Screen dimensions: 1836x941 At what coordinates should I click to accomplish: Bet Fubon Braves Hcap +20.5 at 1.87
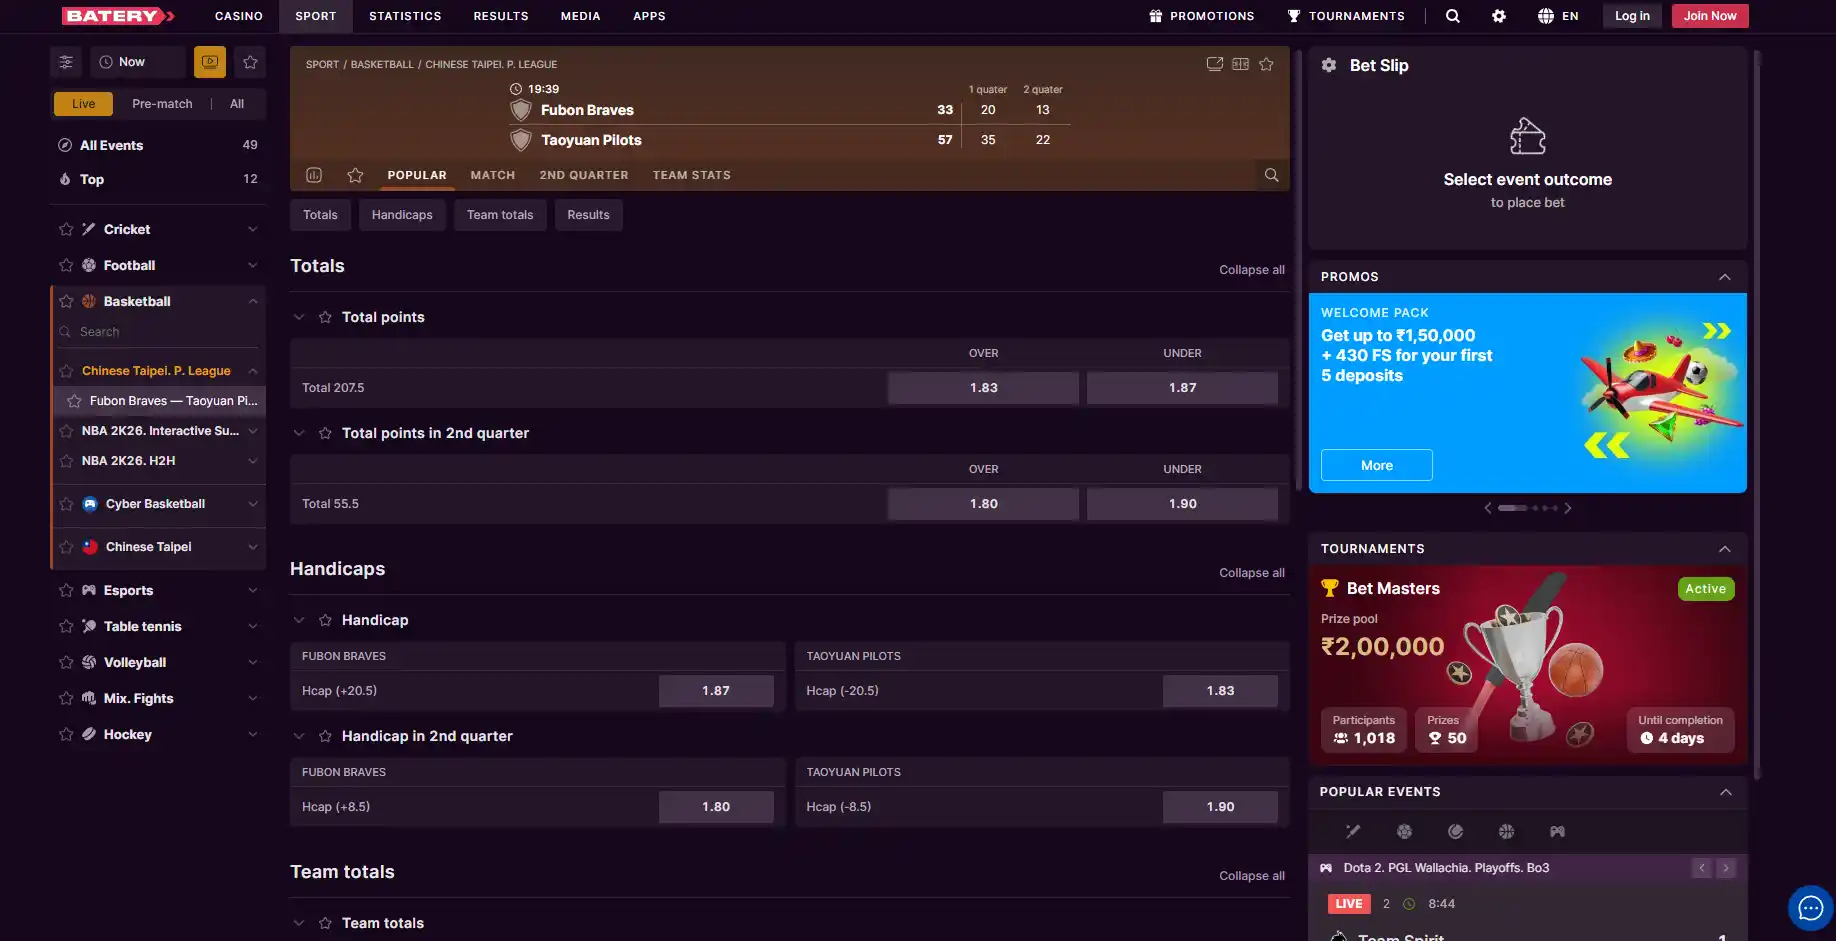coord(716,691)
